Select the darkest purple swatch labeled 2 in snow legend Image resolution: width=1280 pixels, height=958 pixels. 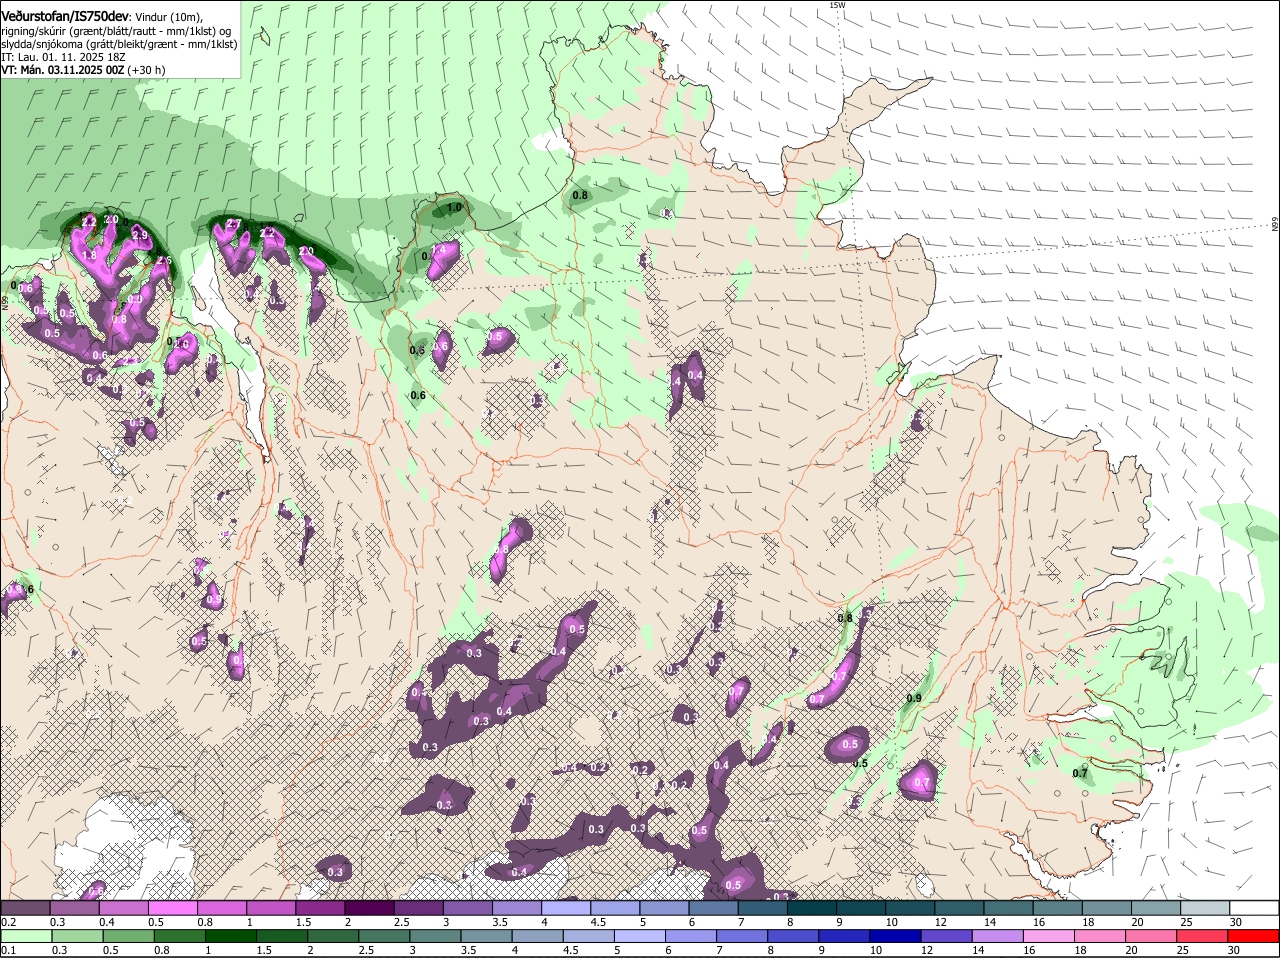pos(368,907)
